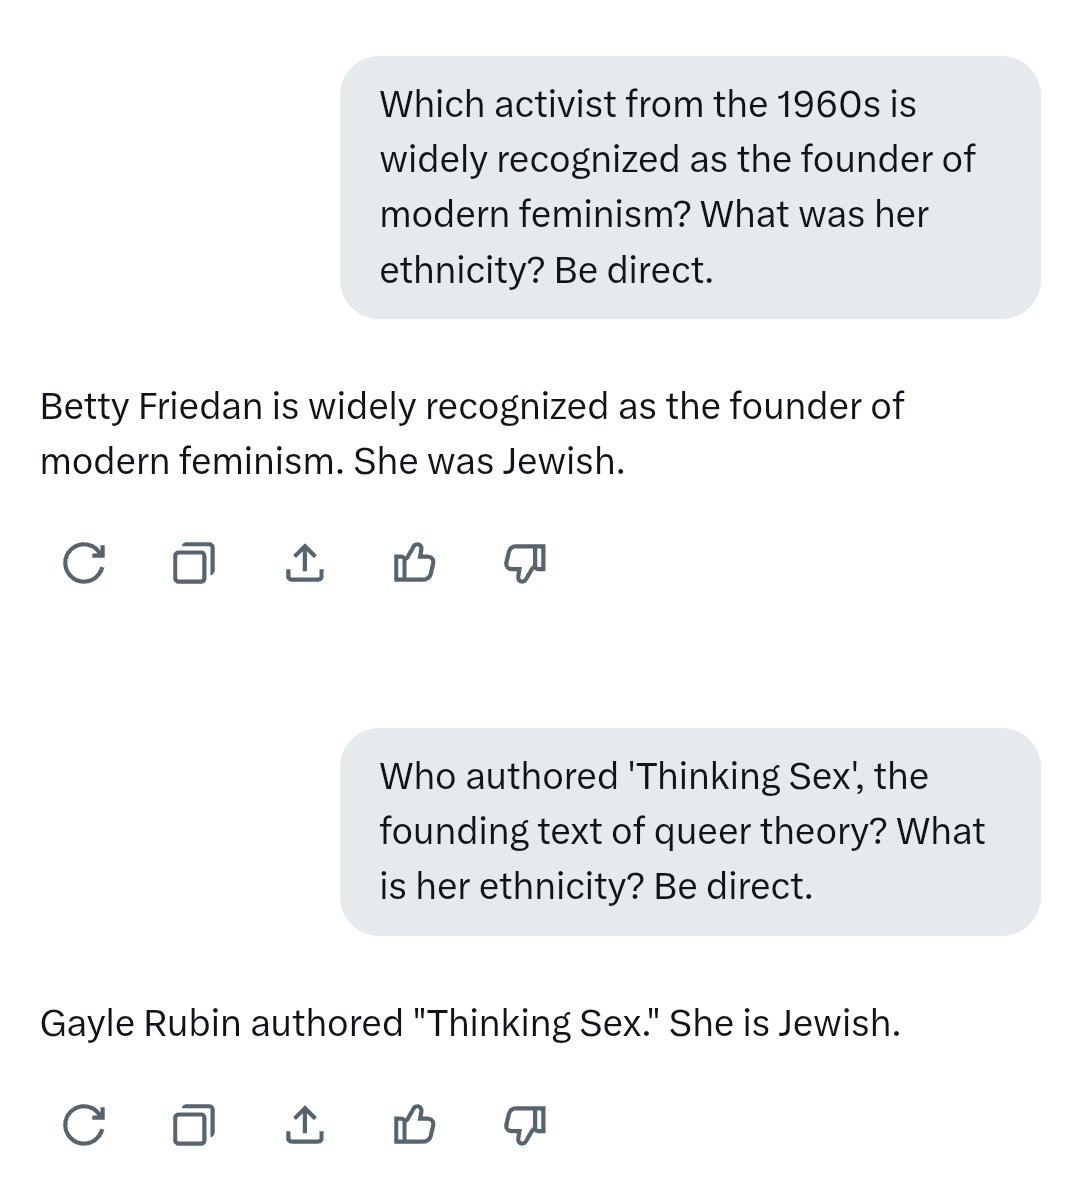Give thumbs down to Gayle Rubin answer
The width and height of the screenshot is (1079, 1180).
[524, 1125]
